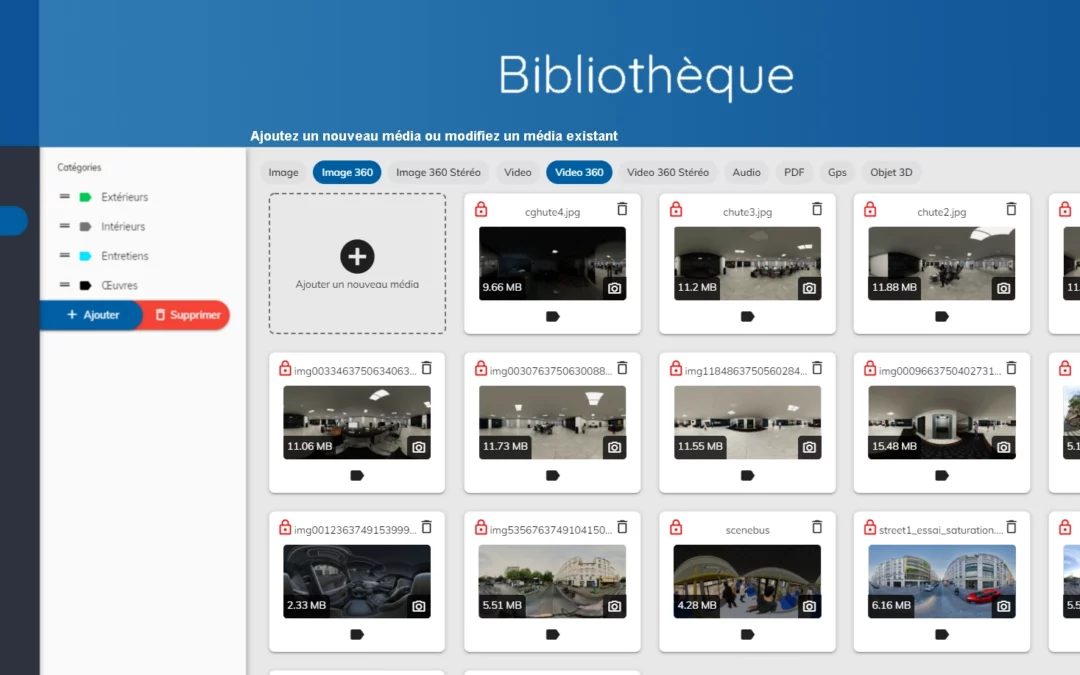Select the Audio filter tab
This screenshot has height=675, width=1080.
click(x=746, y=172)
